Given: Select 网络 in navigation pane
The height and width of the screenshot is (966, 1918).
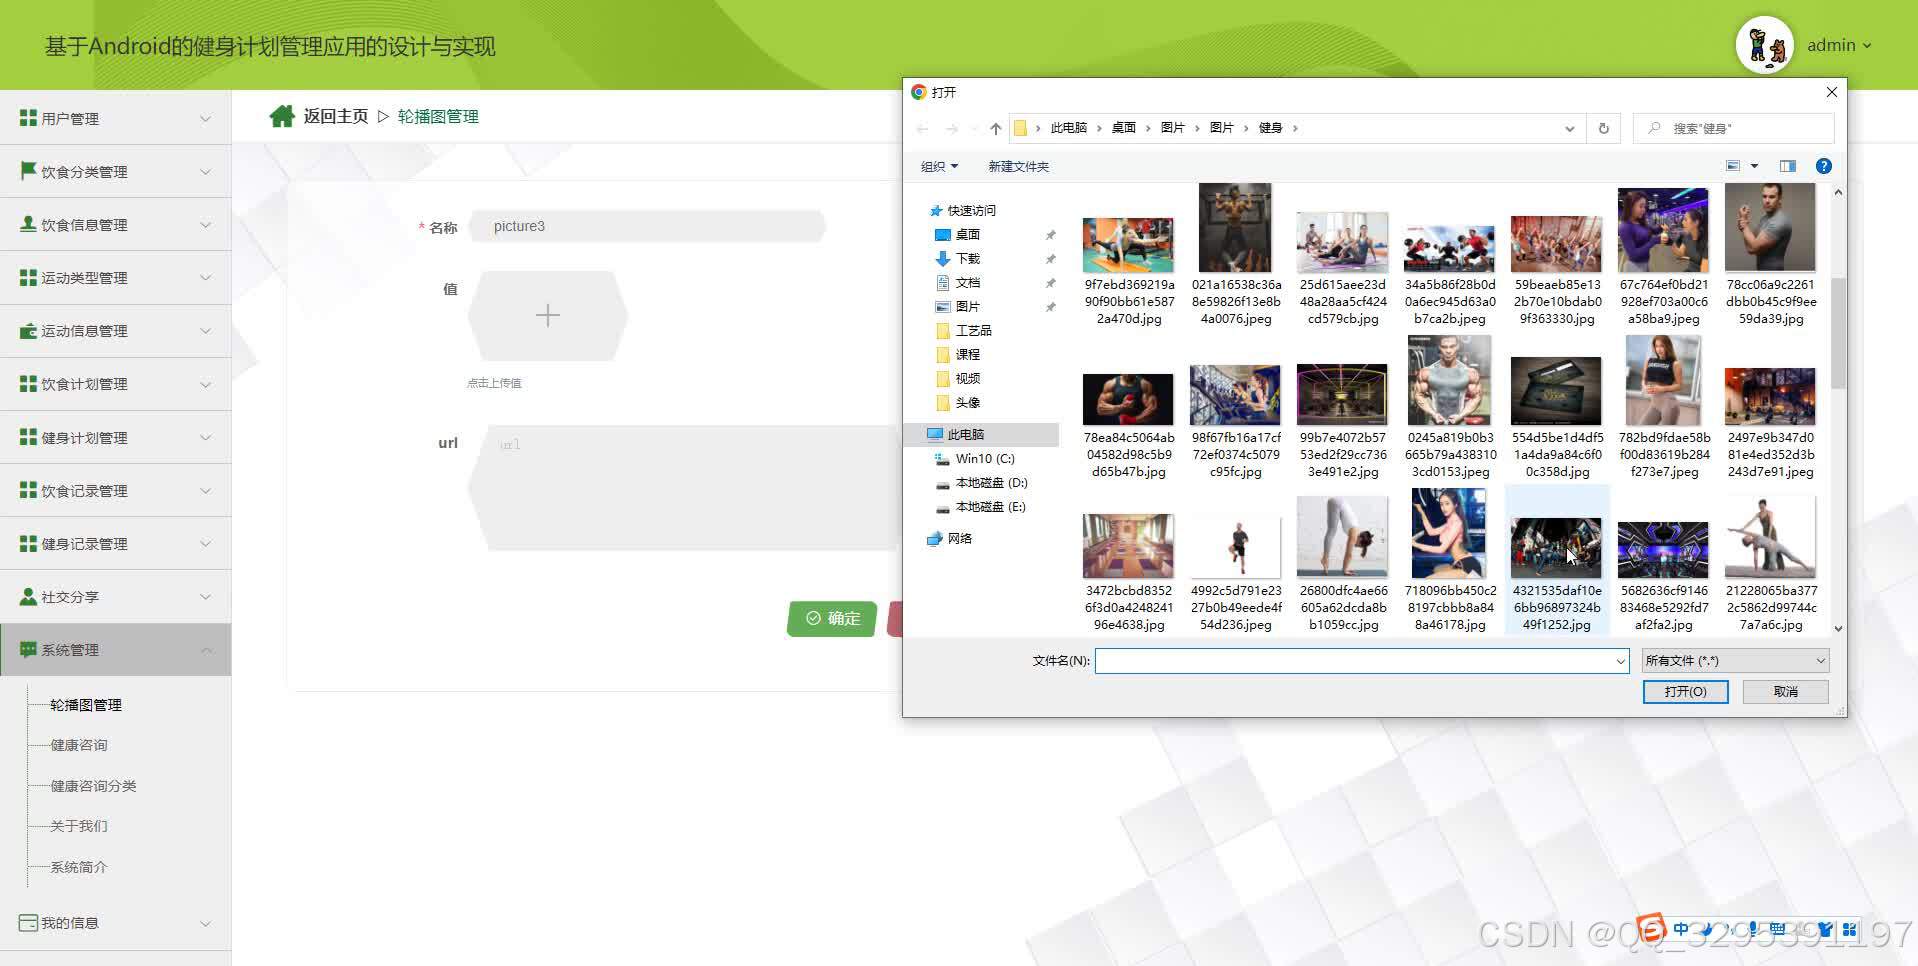Looking at the screenshot, I should 959,538.
